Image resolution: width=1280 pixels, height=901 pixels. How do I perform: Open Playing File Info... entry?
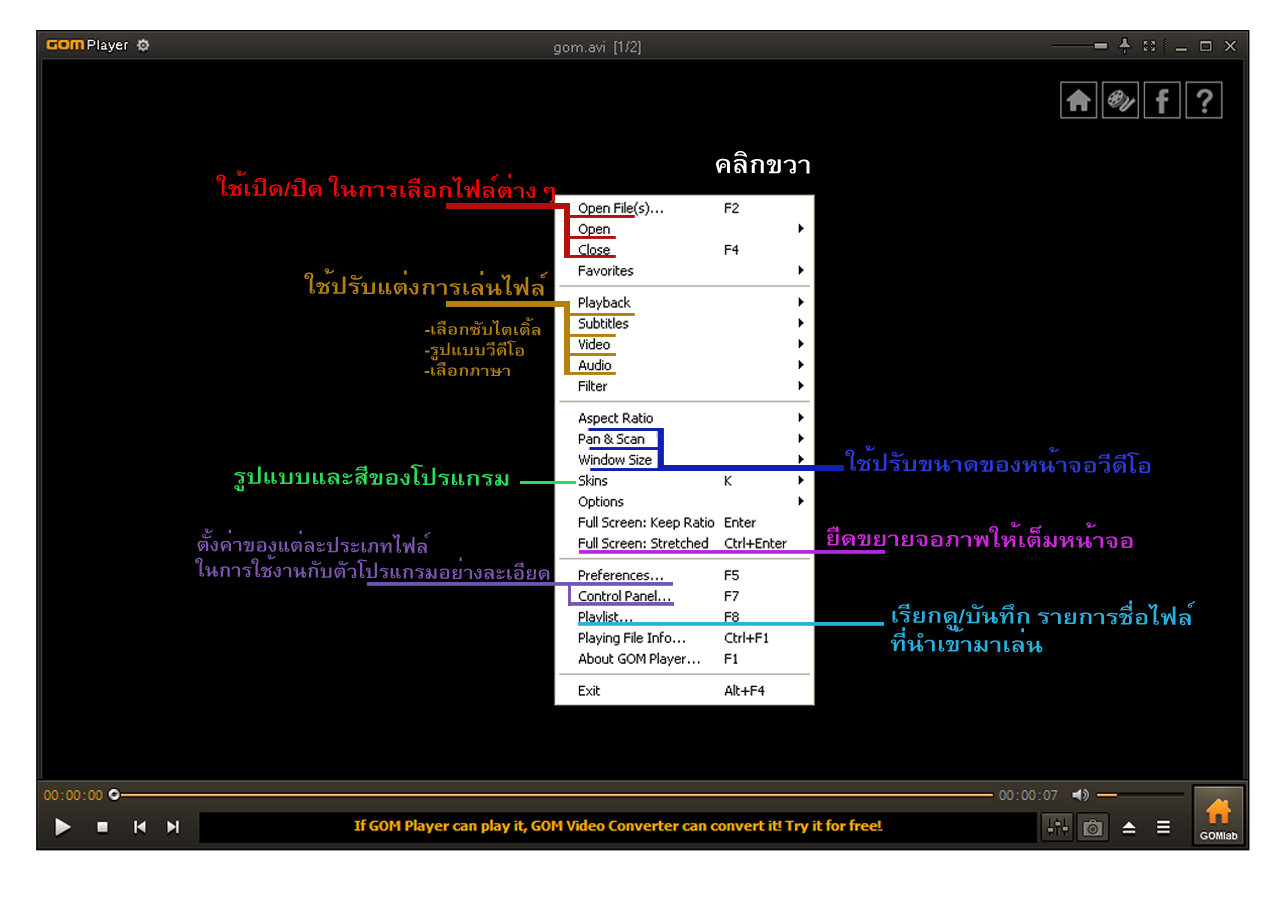pos(684,638)
